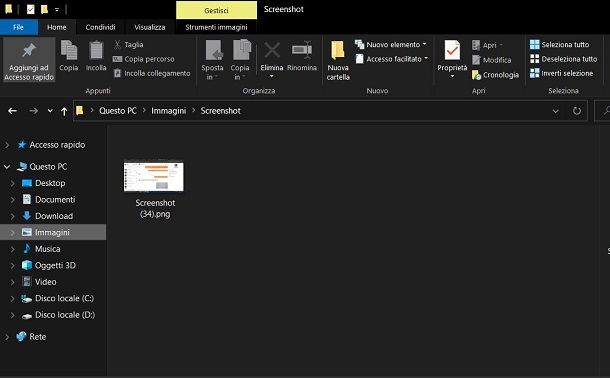Click Immagini in the address path
610x378 pixels.
pyautogui.click(x=168, y=111)
